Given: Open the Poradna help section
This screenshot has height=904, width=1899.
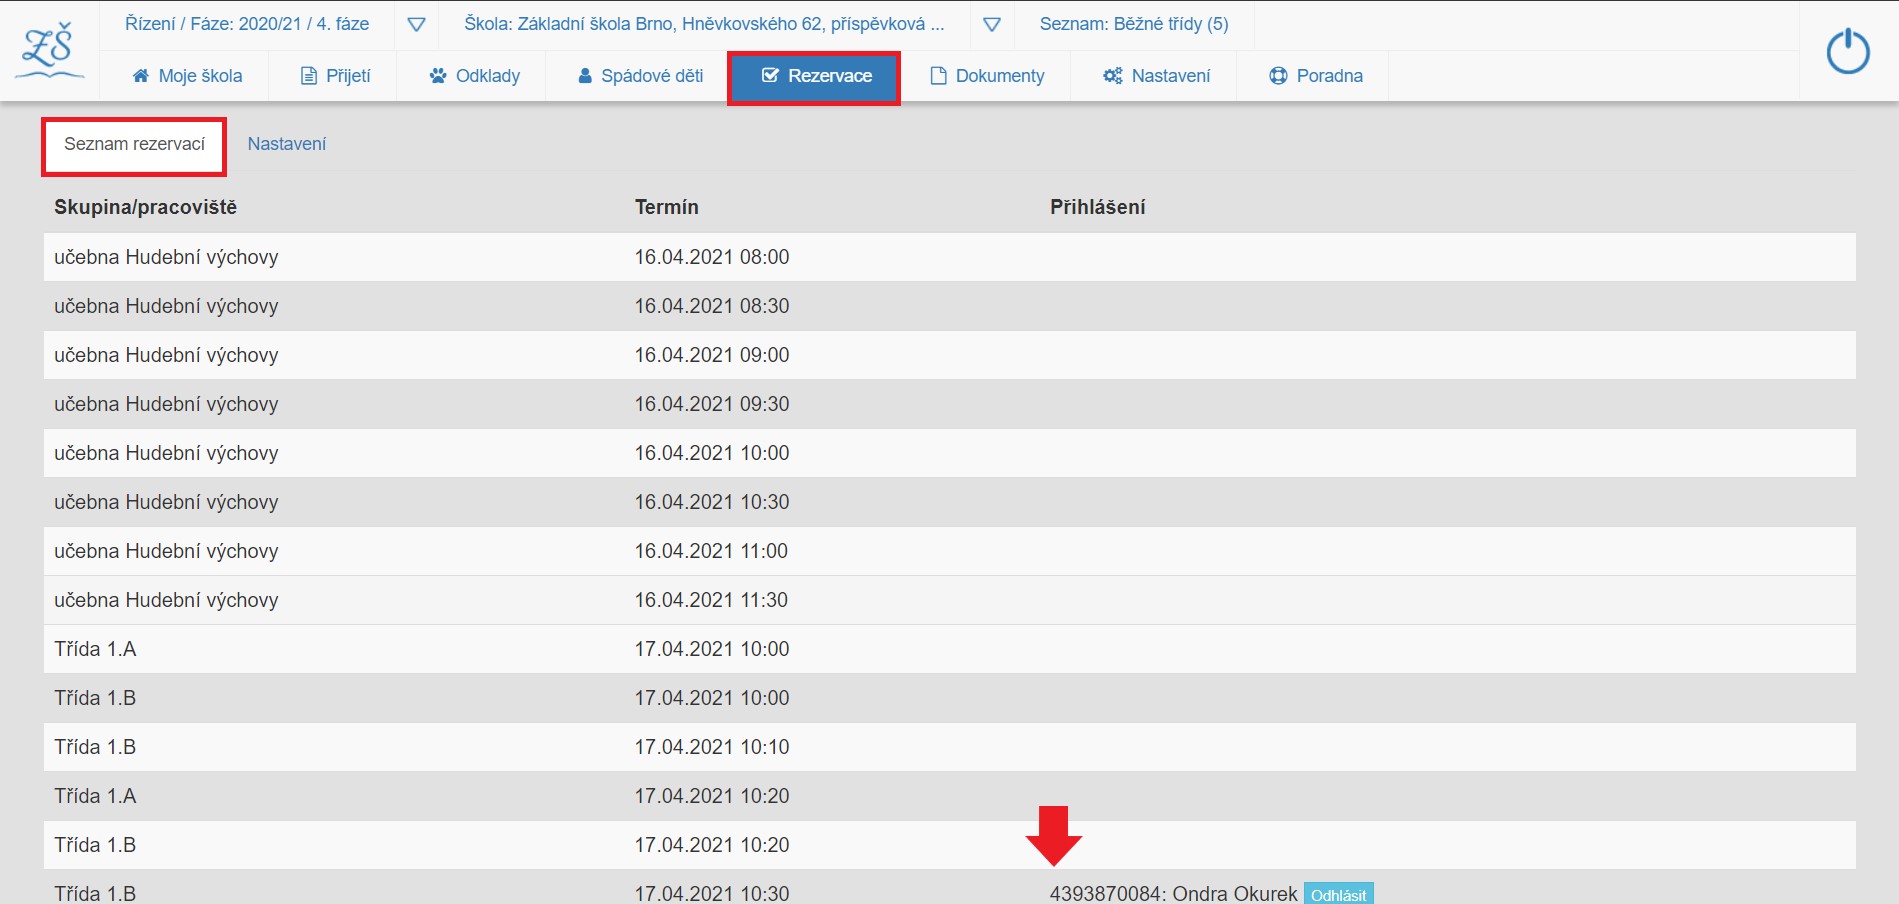Looking at the screenshot, I should [x=1316, y=76].
